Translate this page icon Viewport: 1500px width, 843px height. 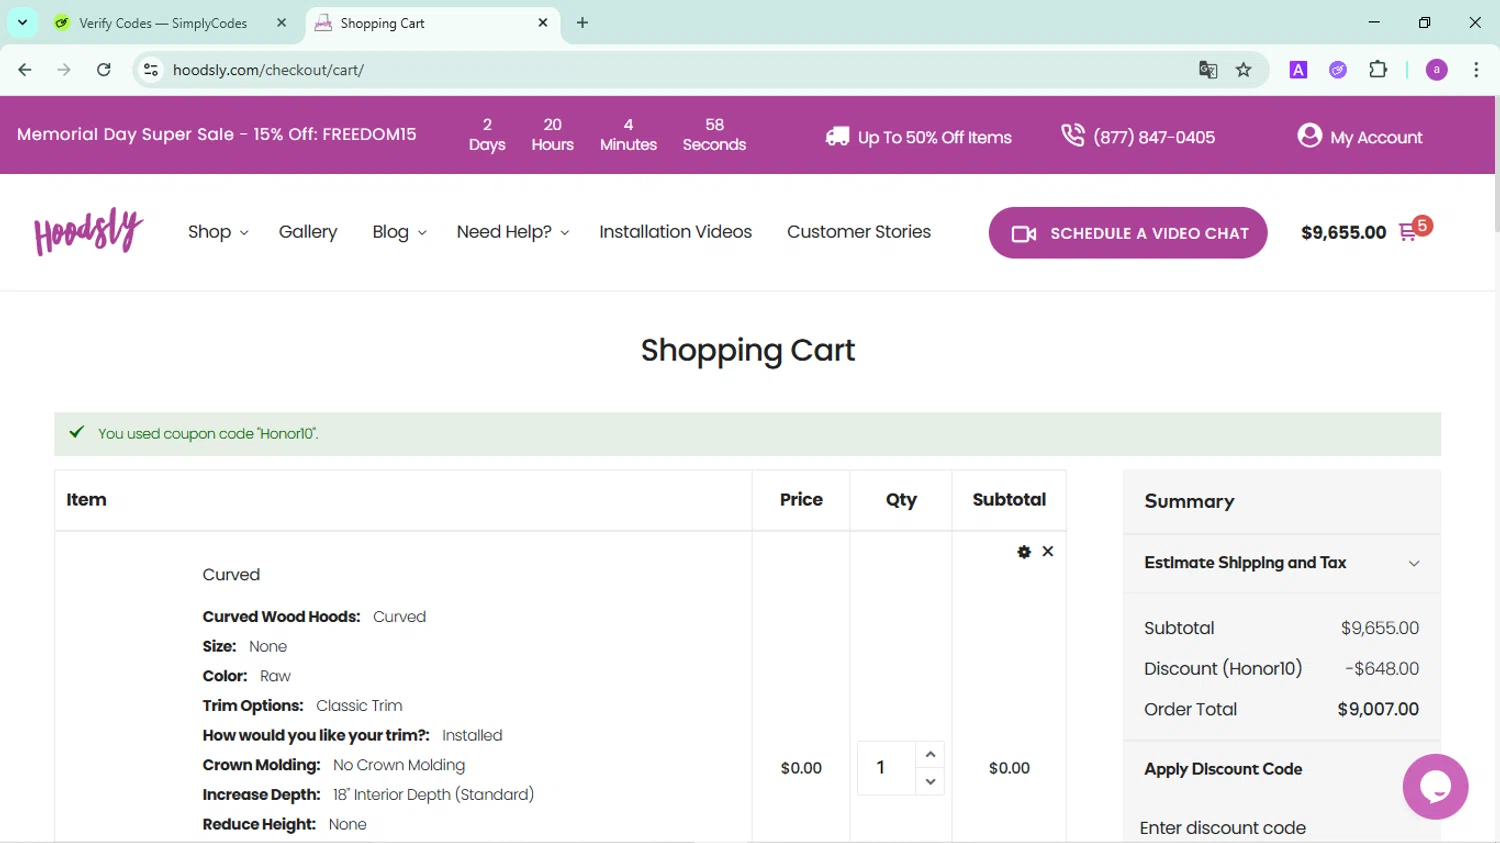pyautogui.click(x=1208, y=70)
